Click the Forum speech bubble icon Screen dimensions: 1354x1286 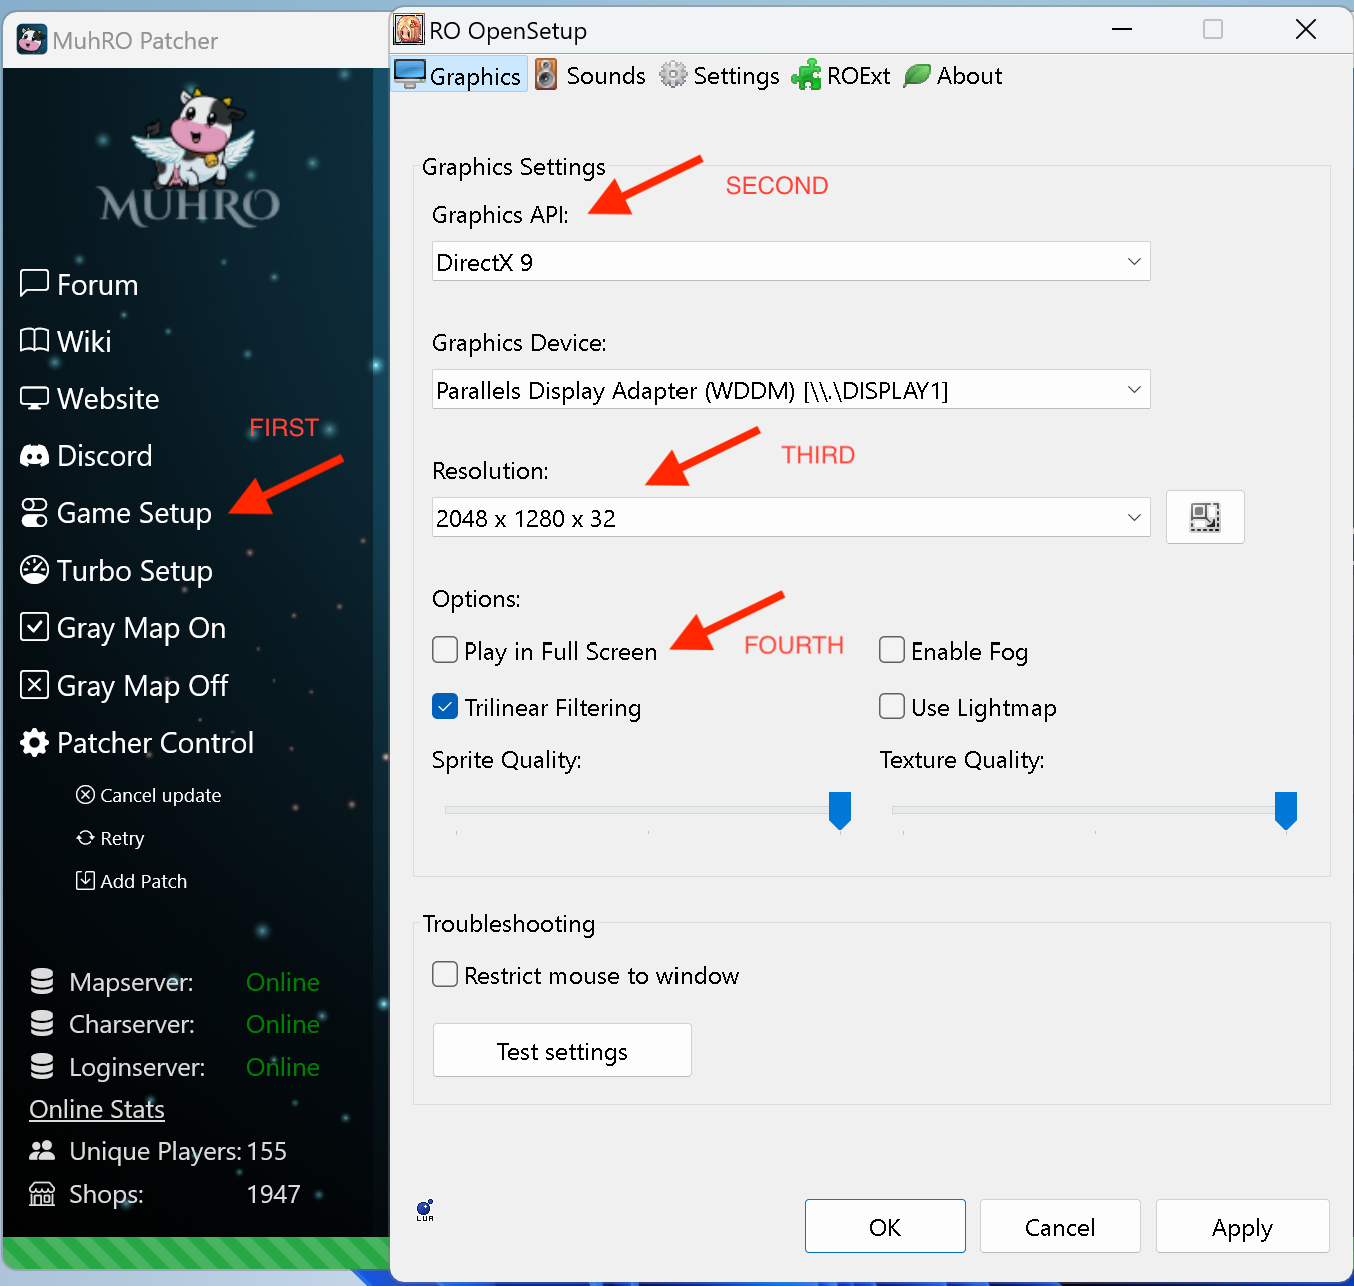34,284
